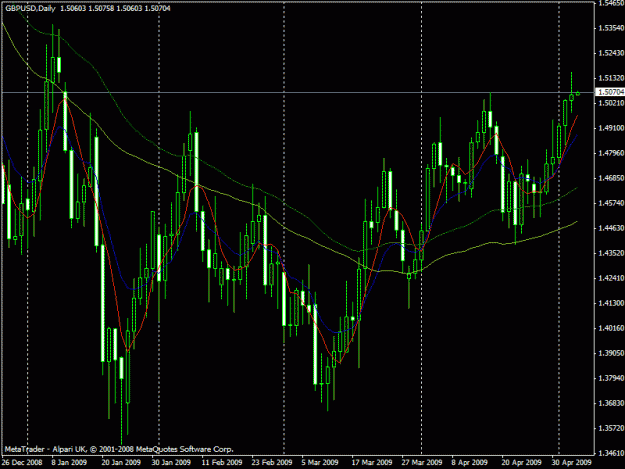The image size is (625, 469).
Task: Click the 5 Mar 2009 date label
Action: 320,462
